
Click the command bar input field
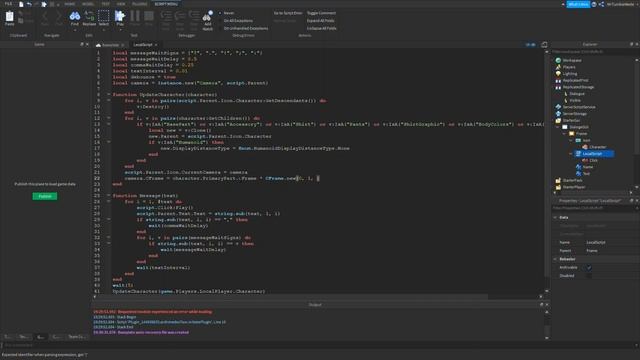pos(318,345)
